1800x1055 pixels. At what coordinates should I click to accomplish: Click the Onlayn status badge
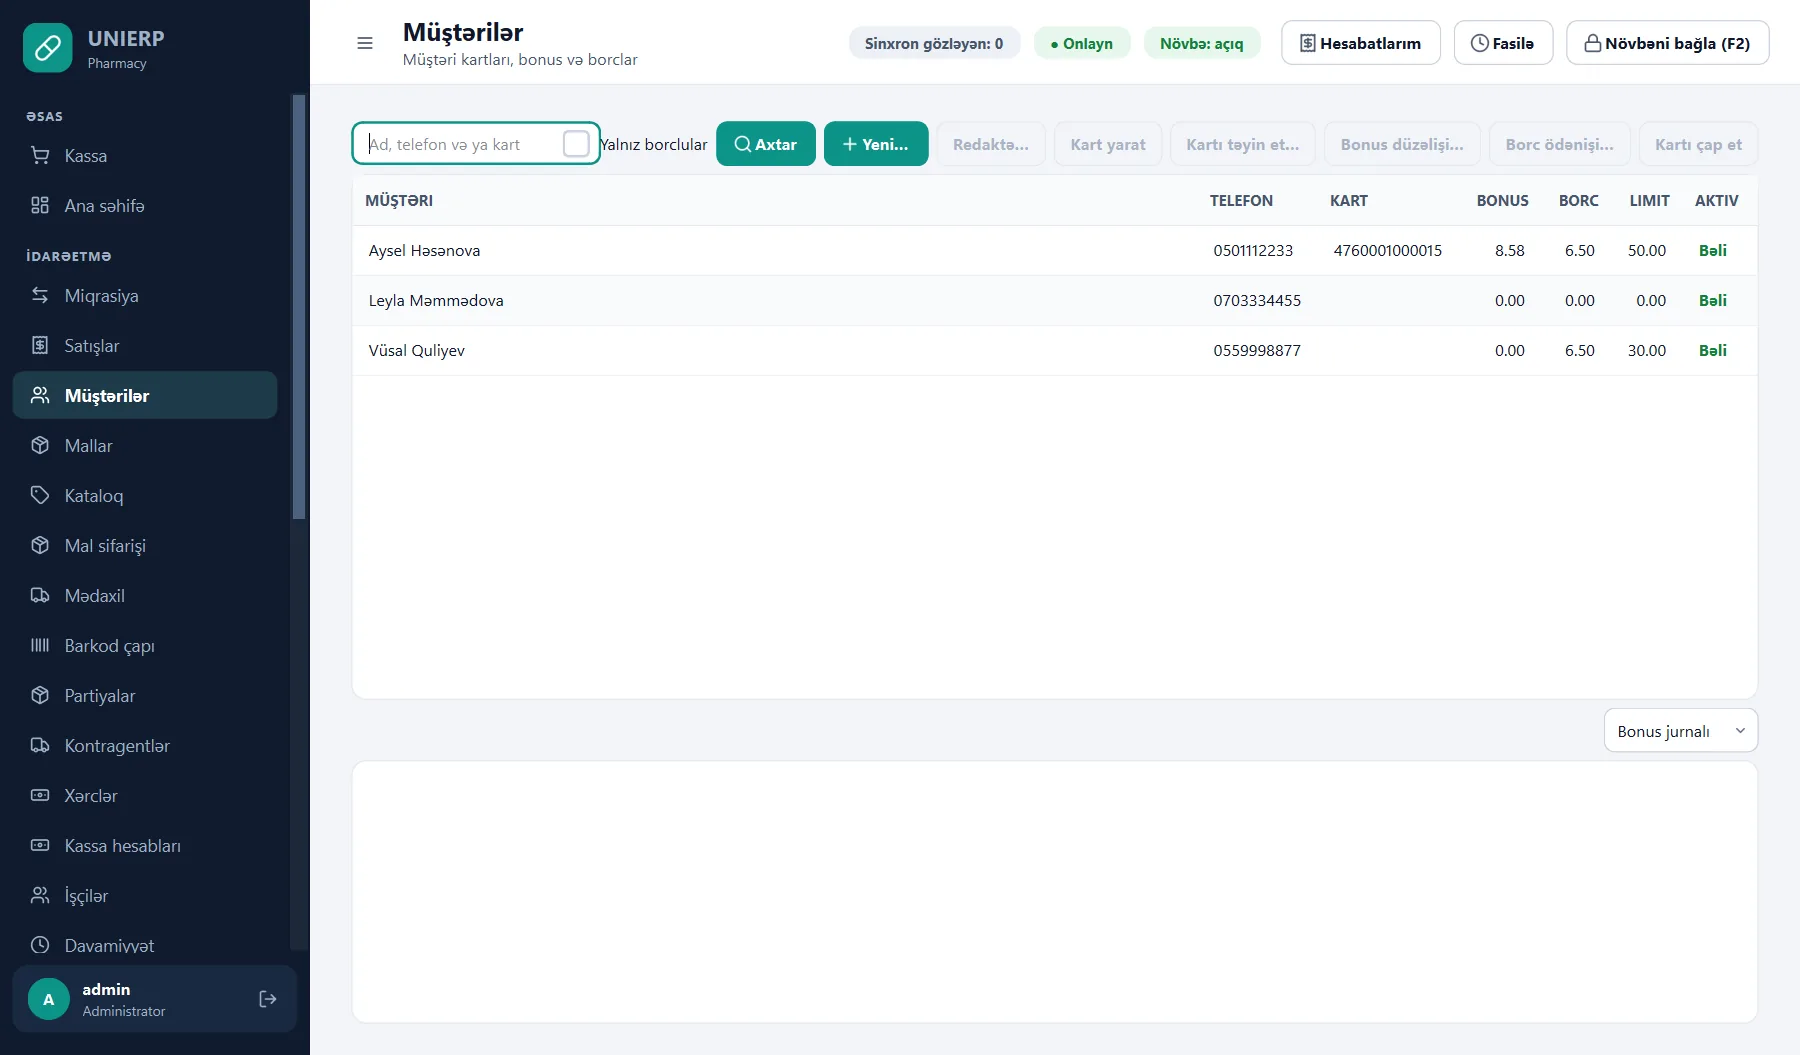tap(1082, 43)
